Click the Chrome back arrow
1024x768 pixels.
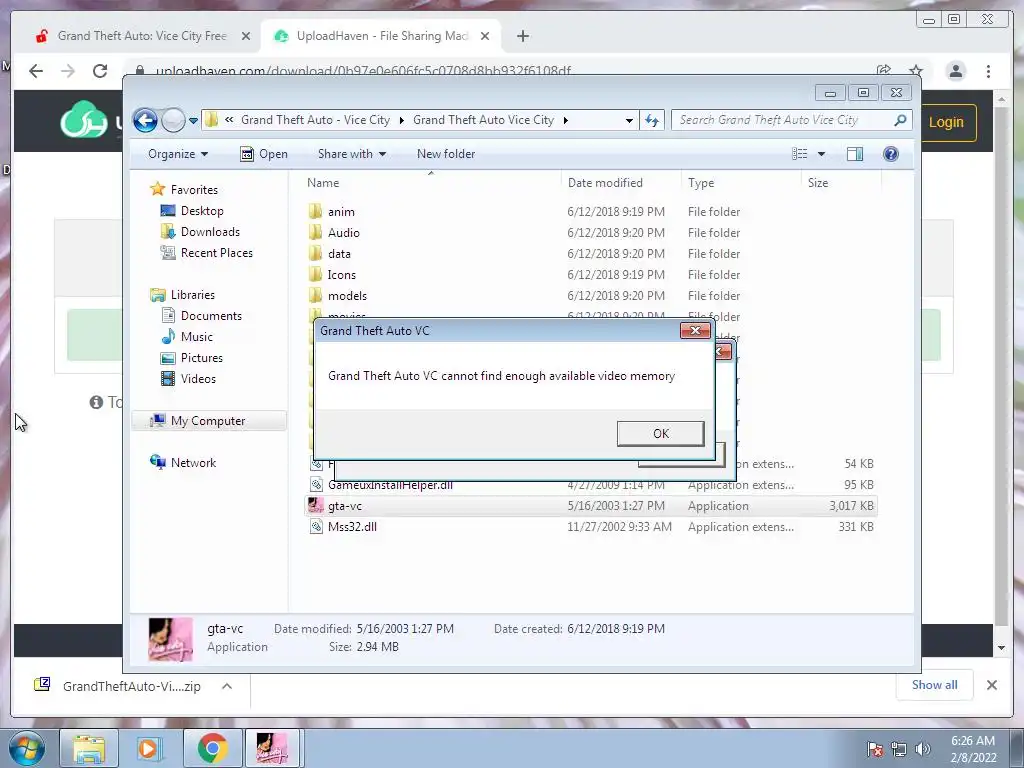pyautogui.click(x=37, y=71)
